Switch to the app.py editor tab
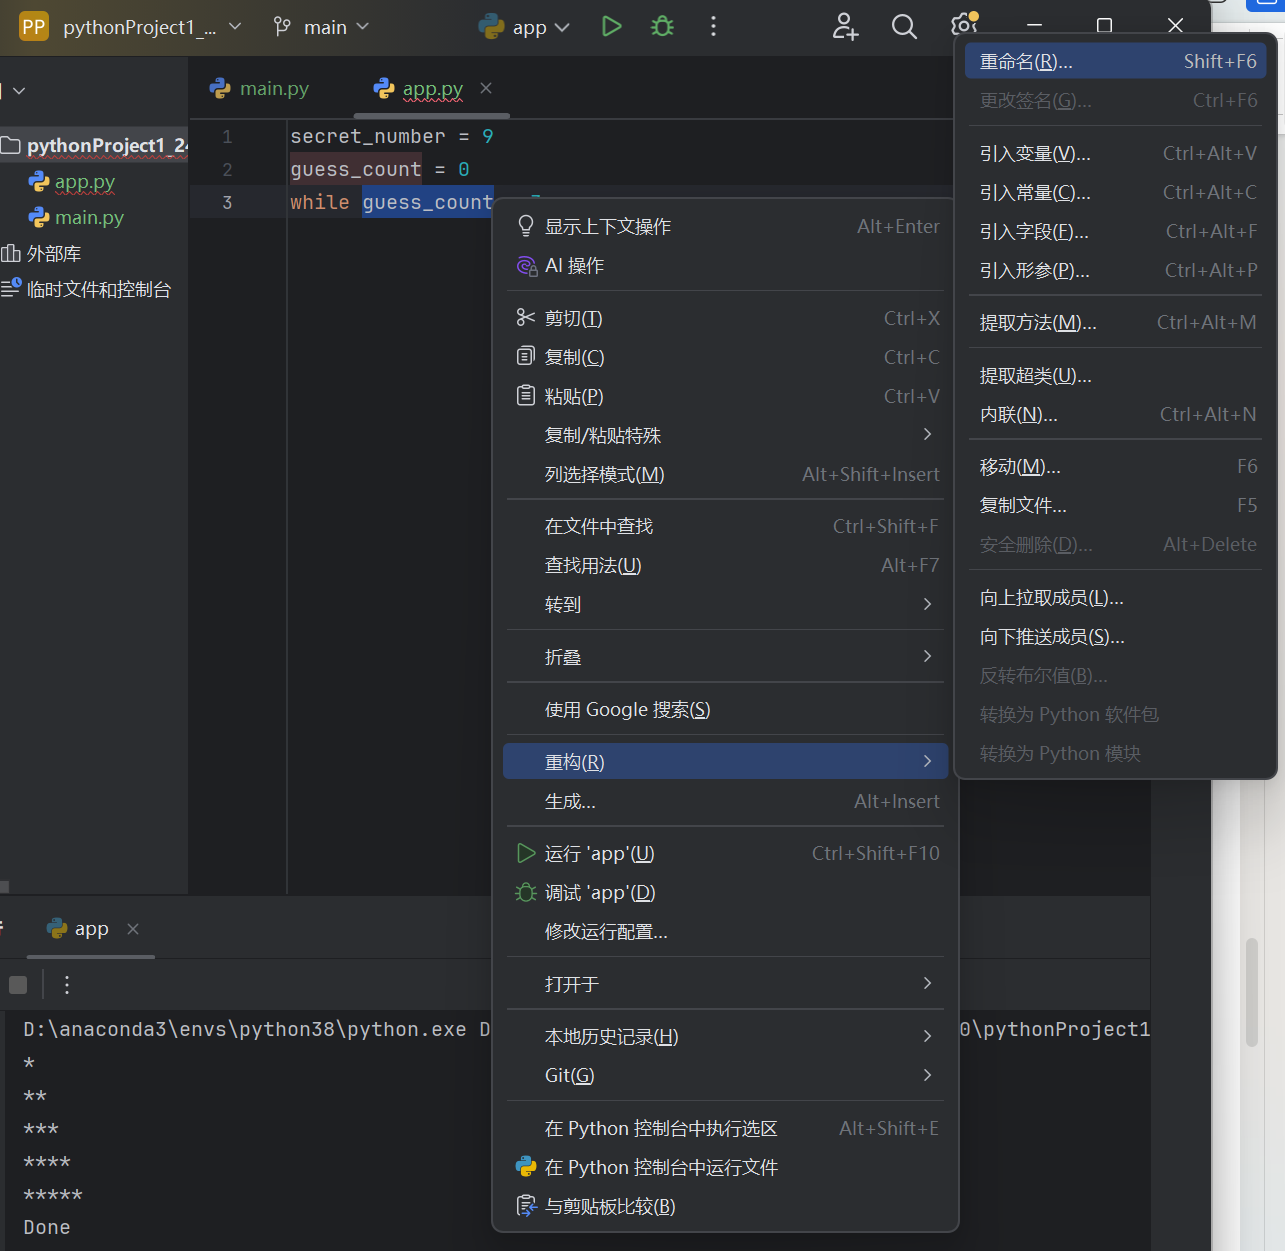The height and width of the screenshot is (1251, 1285). [432, 89]
